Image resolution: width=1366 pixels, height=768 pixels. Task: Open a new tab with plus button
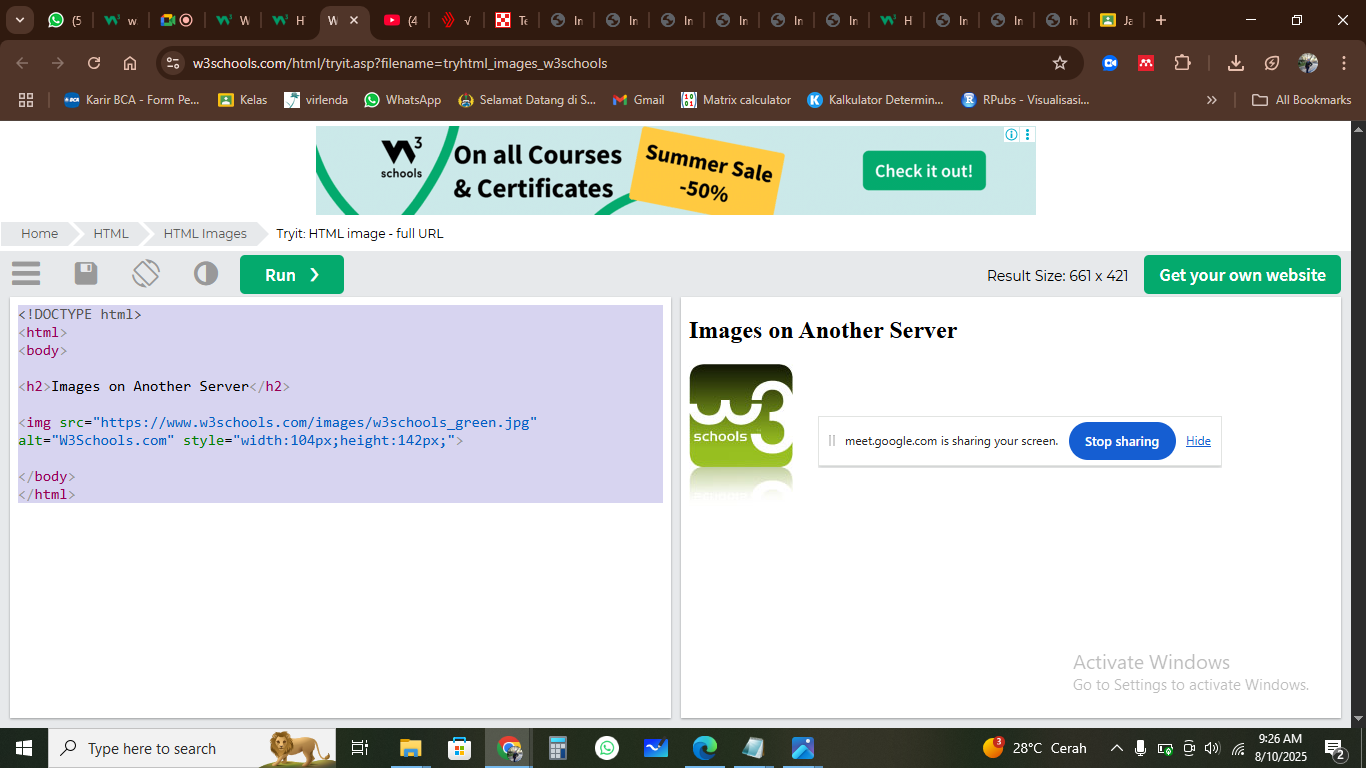(1160, 20)
